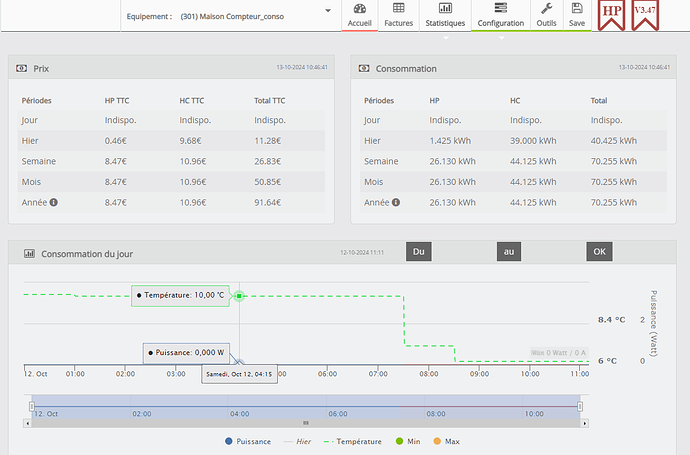Open the Accueil dashboard tab

coord(359,14)
